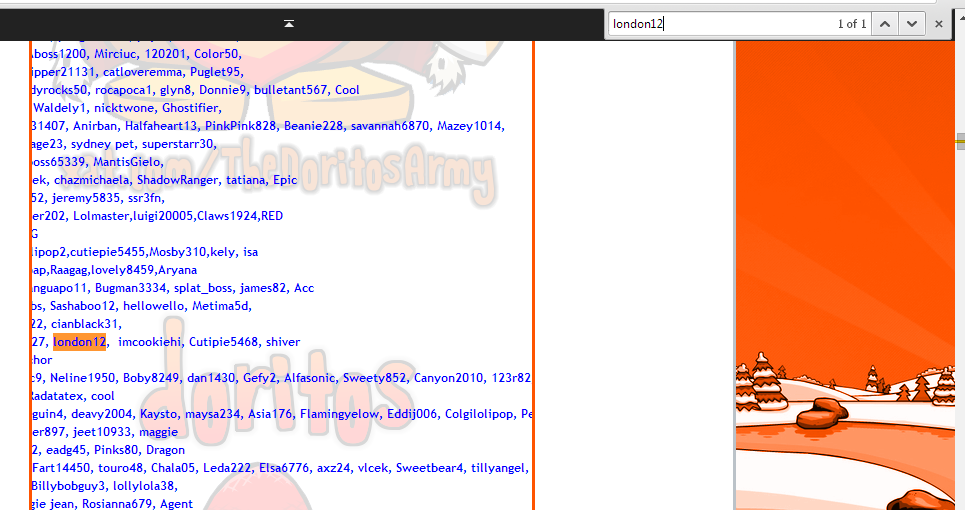Click the highlighted london12 search result

(79, 342)
